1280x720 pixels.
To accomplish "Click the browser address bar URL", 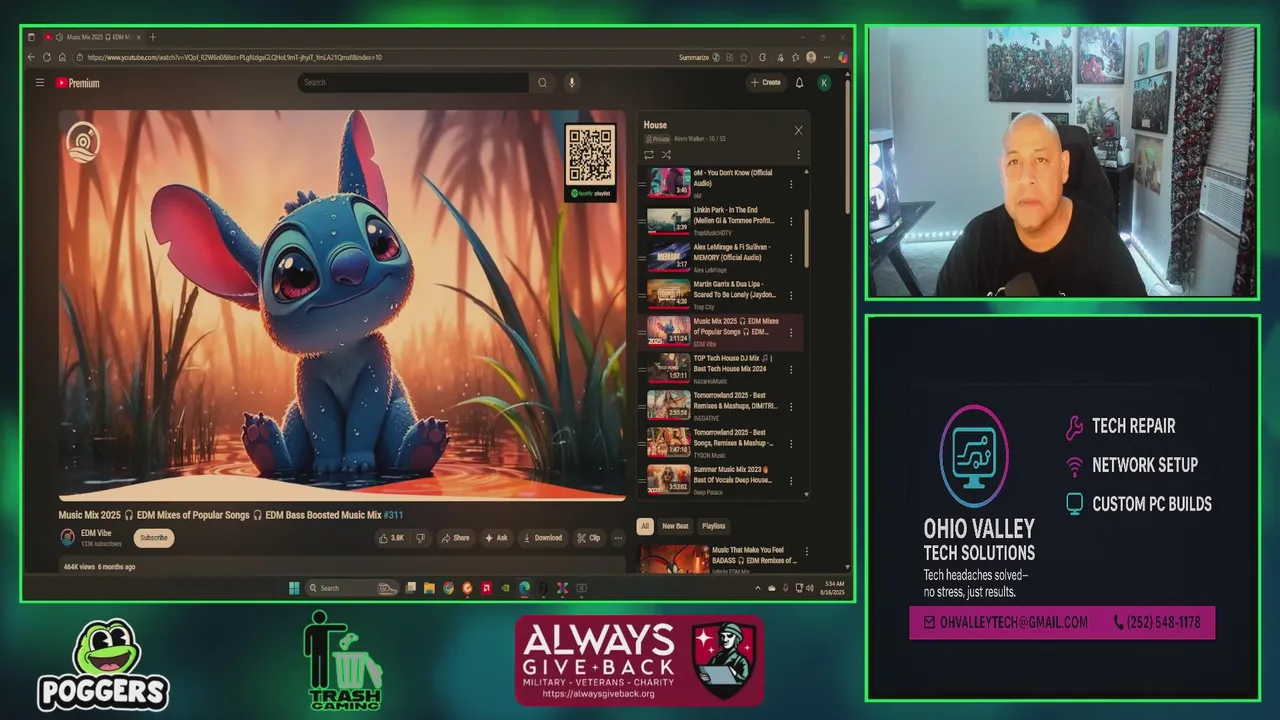I will pos(234,57).
